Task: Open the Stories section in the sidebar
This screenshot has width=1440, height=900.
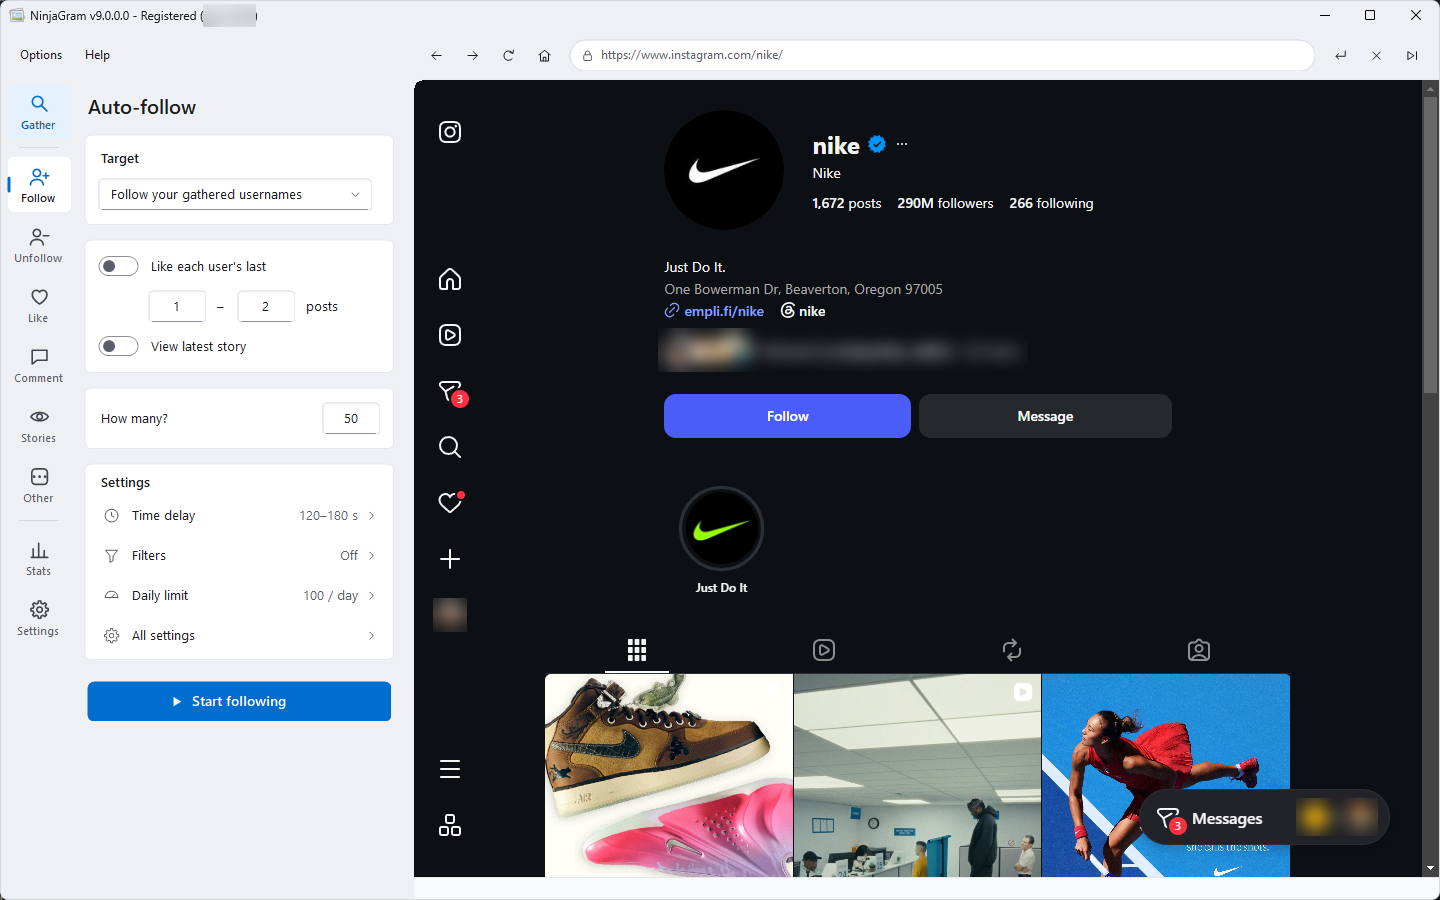Action: [x=38, y=426]
